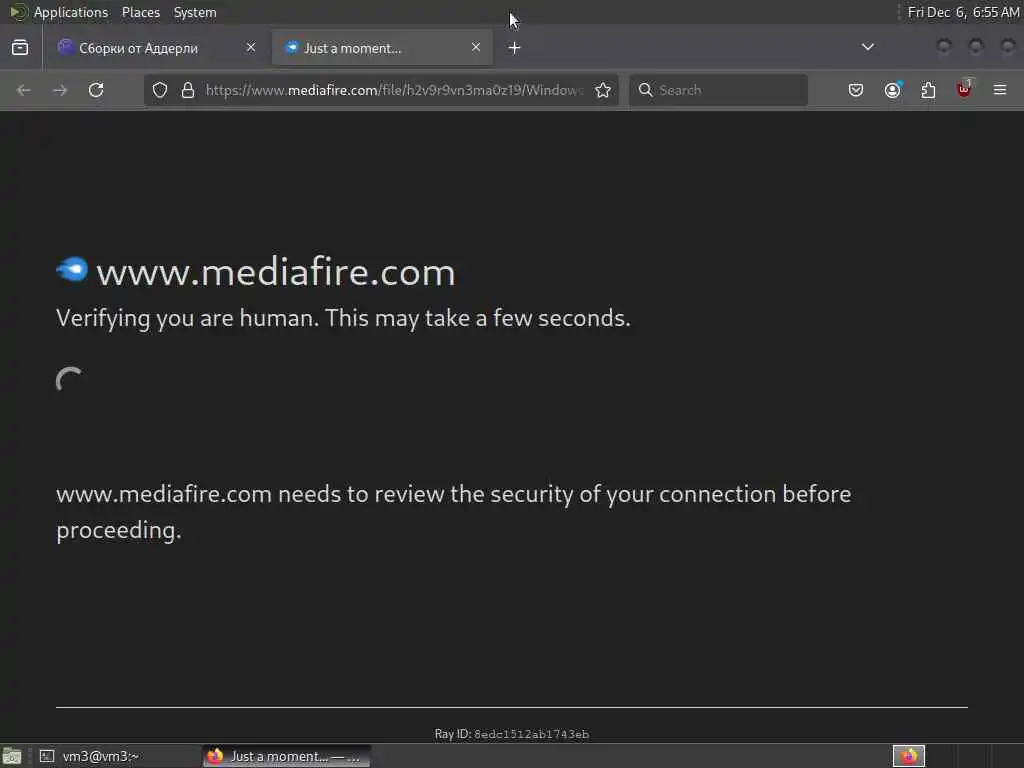
Task: Open the Places menu
Action: coord(140,12)
